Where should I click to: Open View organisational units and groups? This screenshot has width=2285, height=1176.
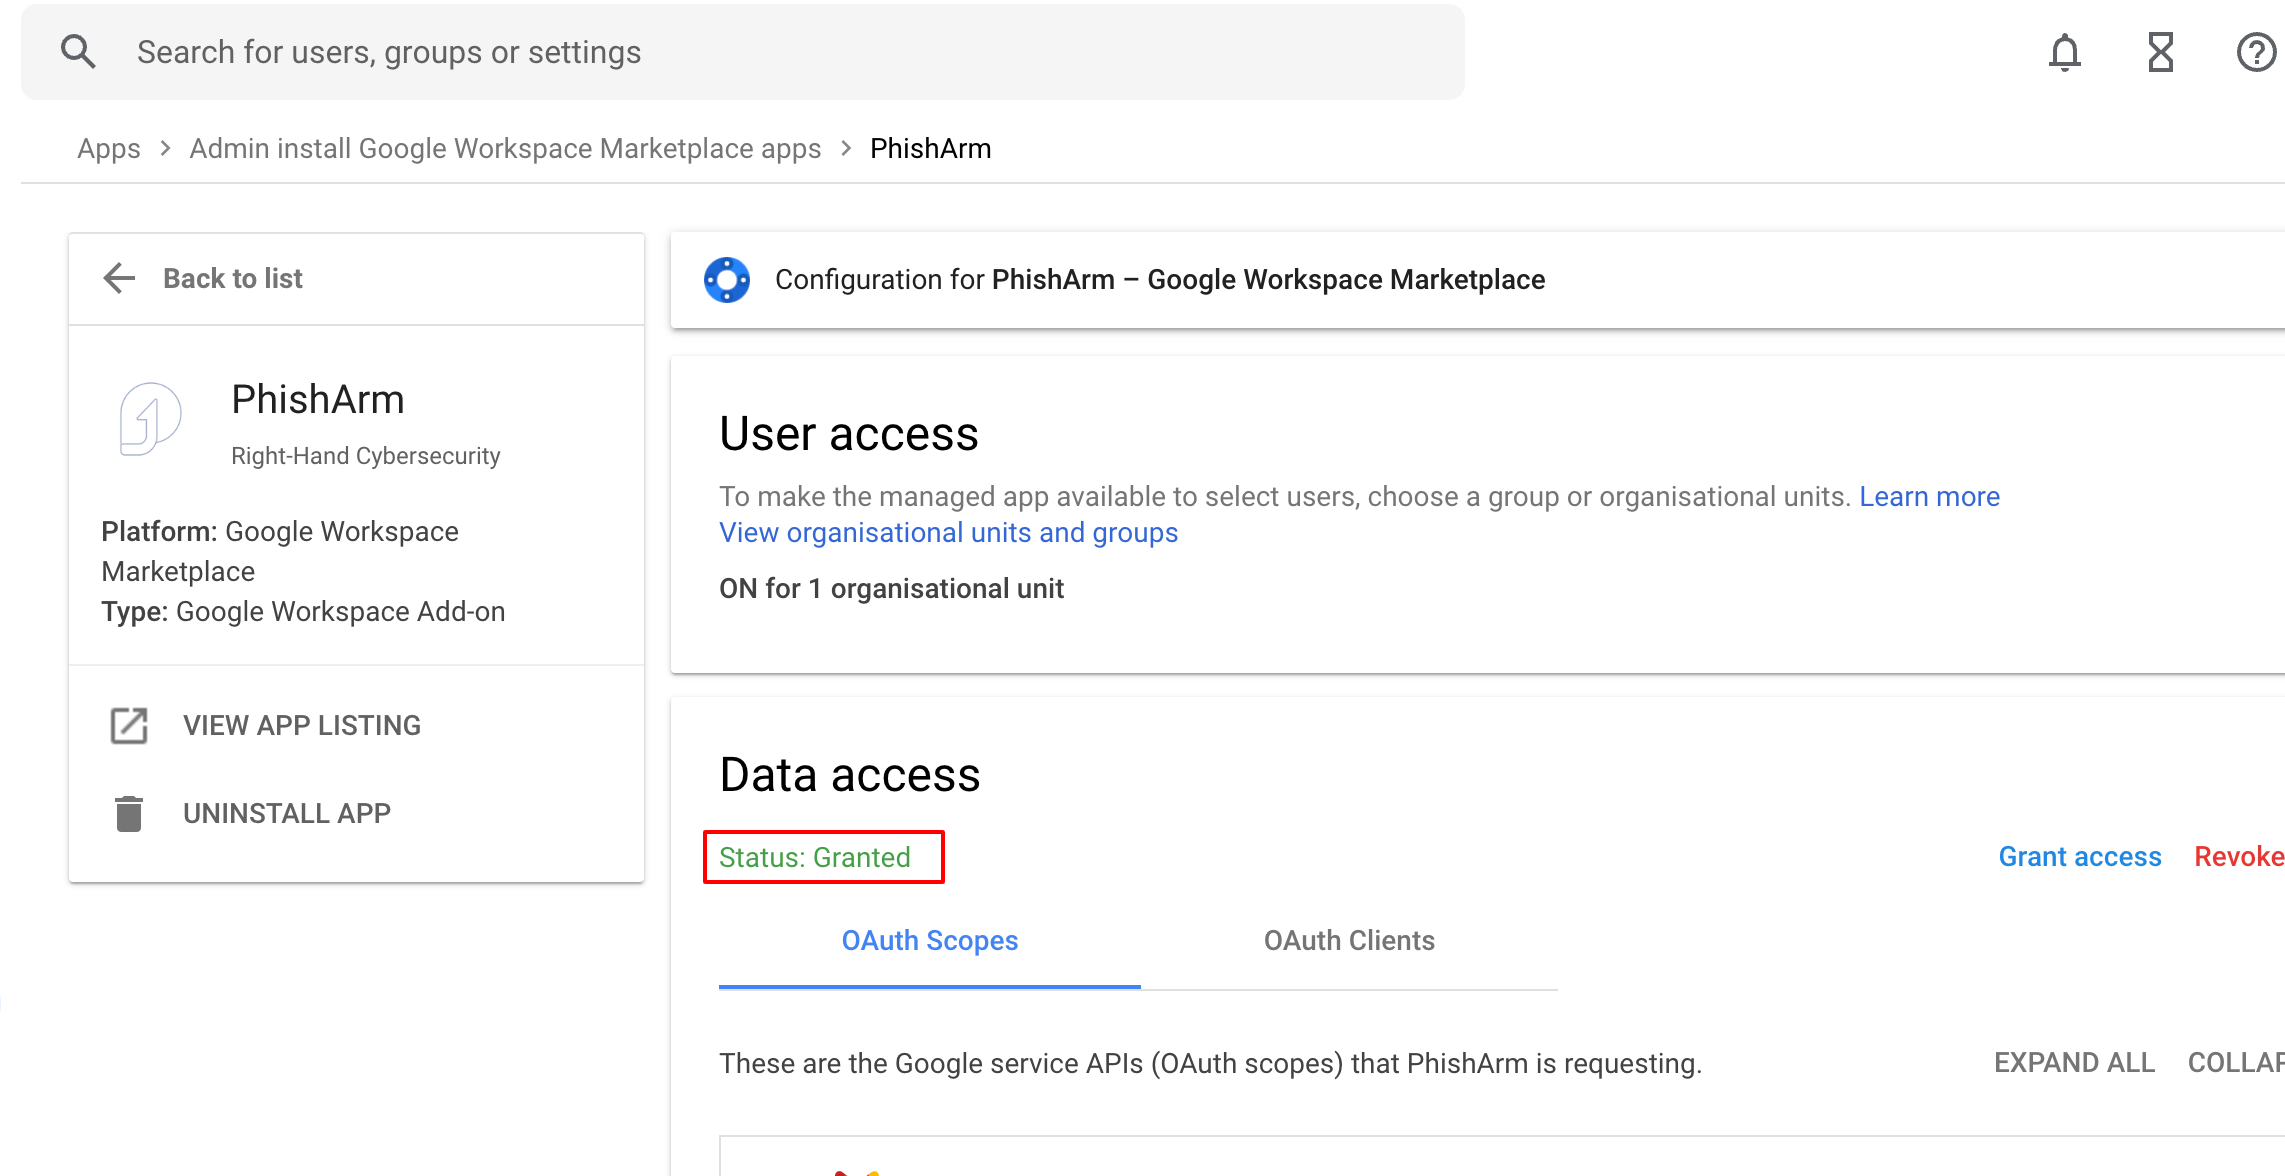coord(948,533)
